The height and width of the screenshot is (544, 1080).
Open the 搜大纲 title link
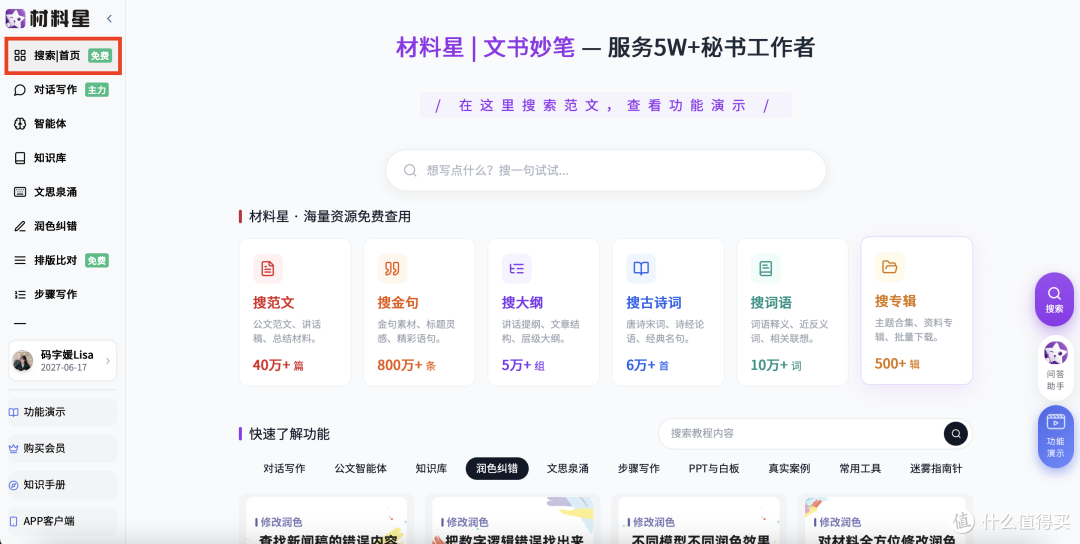point(523,303)
